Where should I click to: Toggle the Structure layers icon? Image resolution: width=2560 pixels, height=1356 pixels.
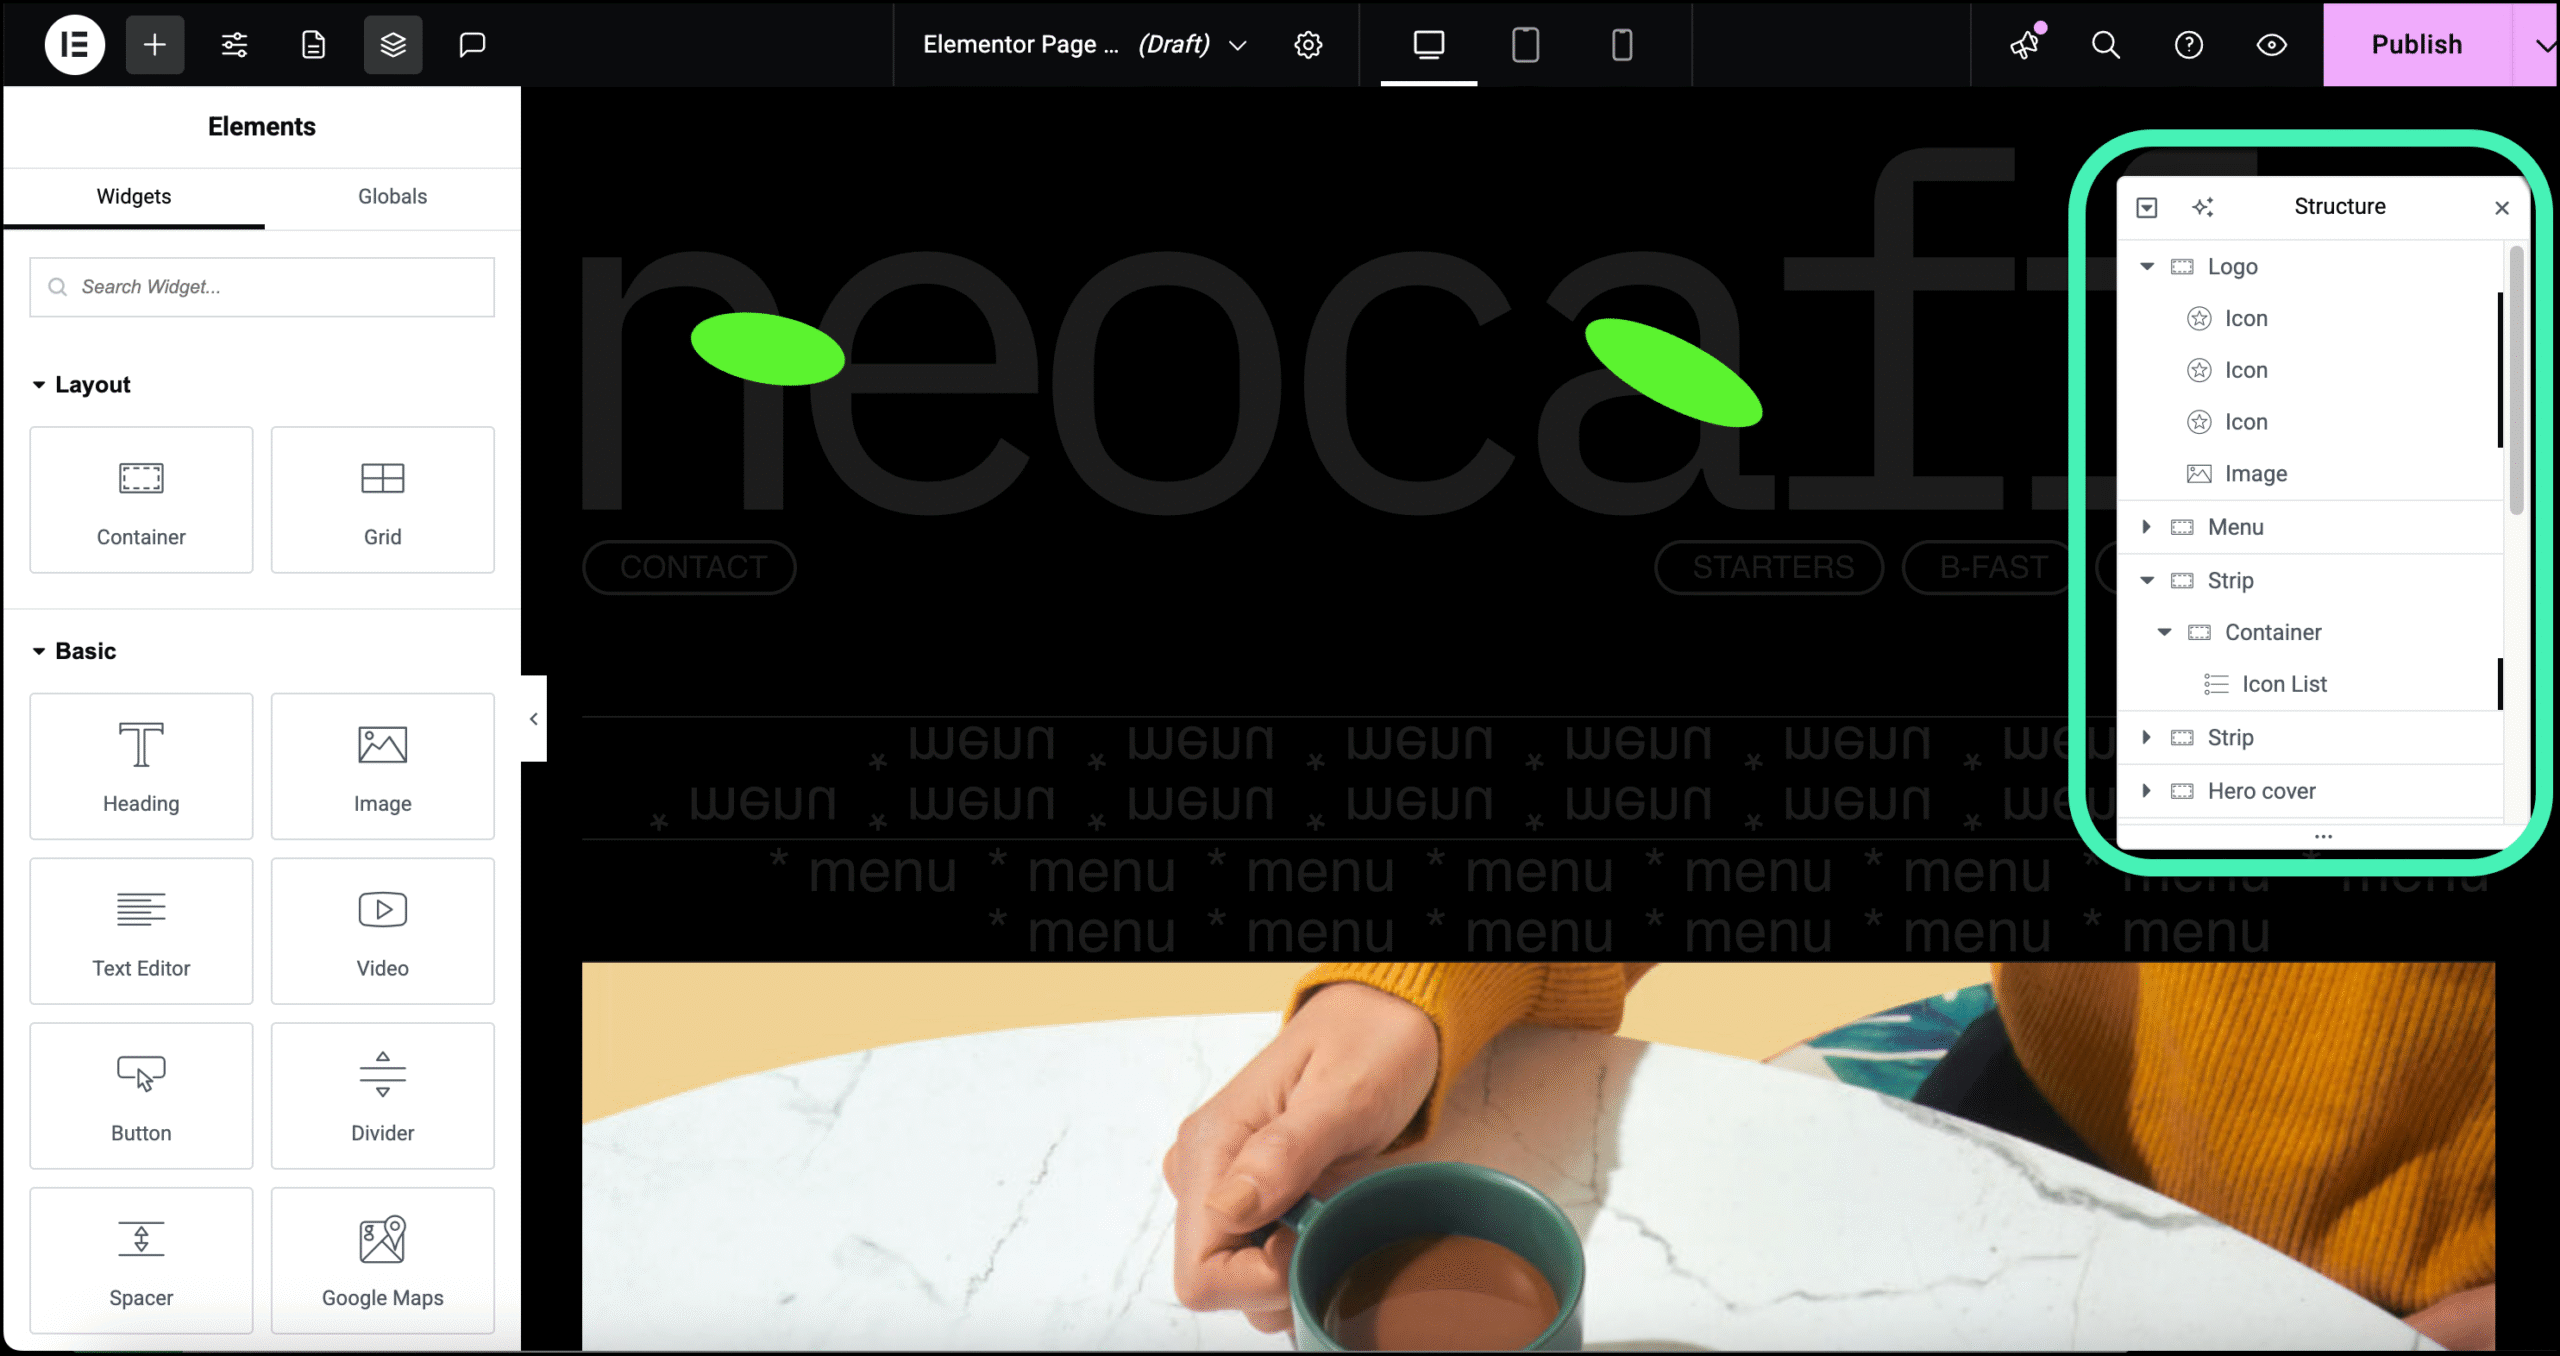pyautogui.click(x=393, y=44)
